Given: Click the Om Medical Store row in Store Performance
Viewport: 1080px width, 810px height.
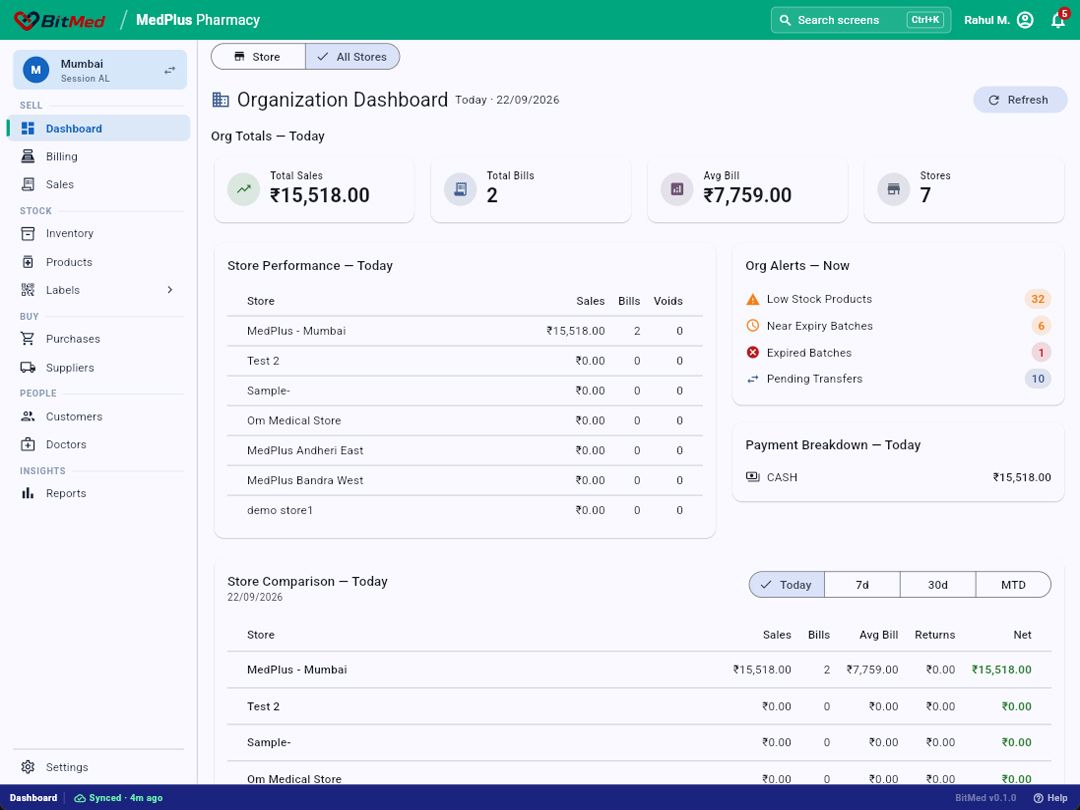Looking at the screenshot, I should [465, 420].
